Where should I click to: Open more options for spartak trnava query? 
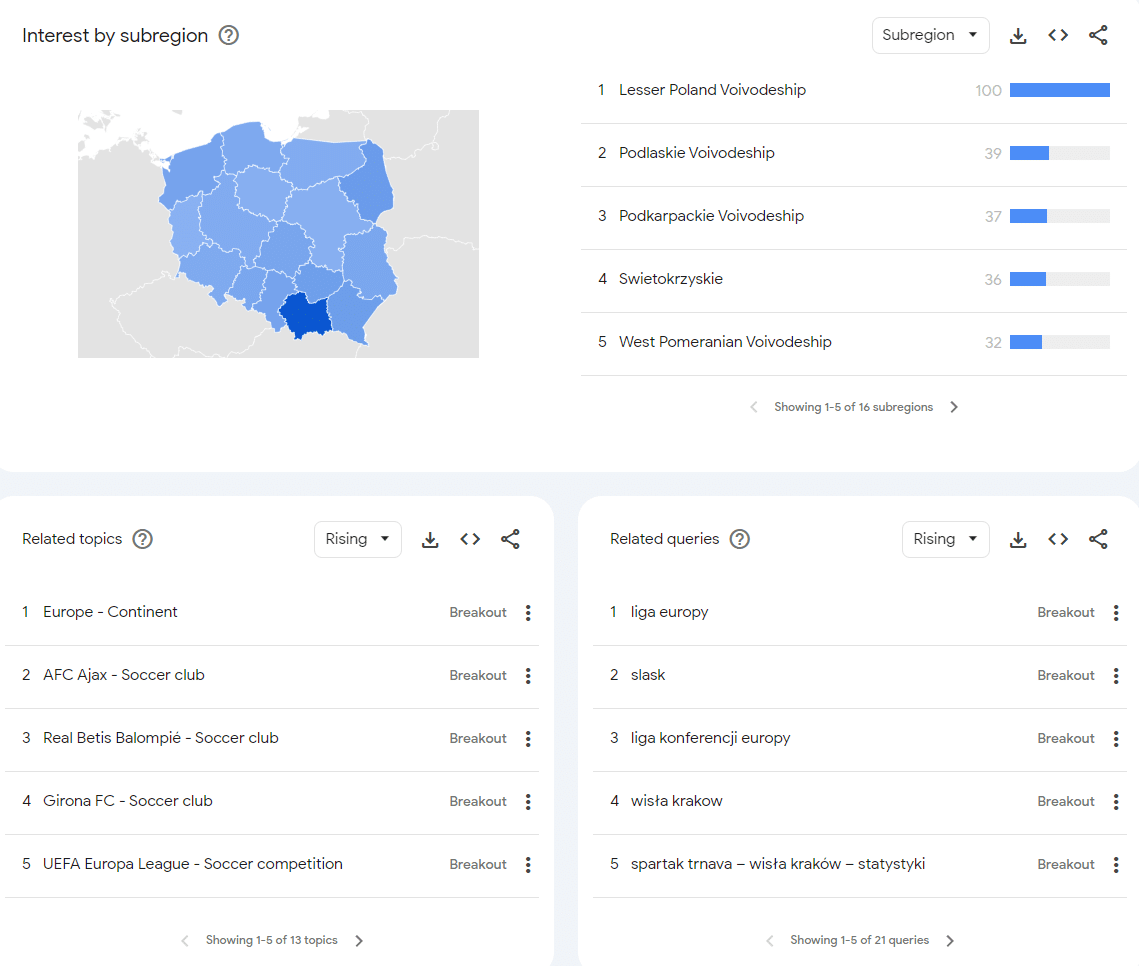tap(1116, 864)
